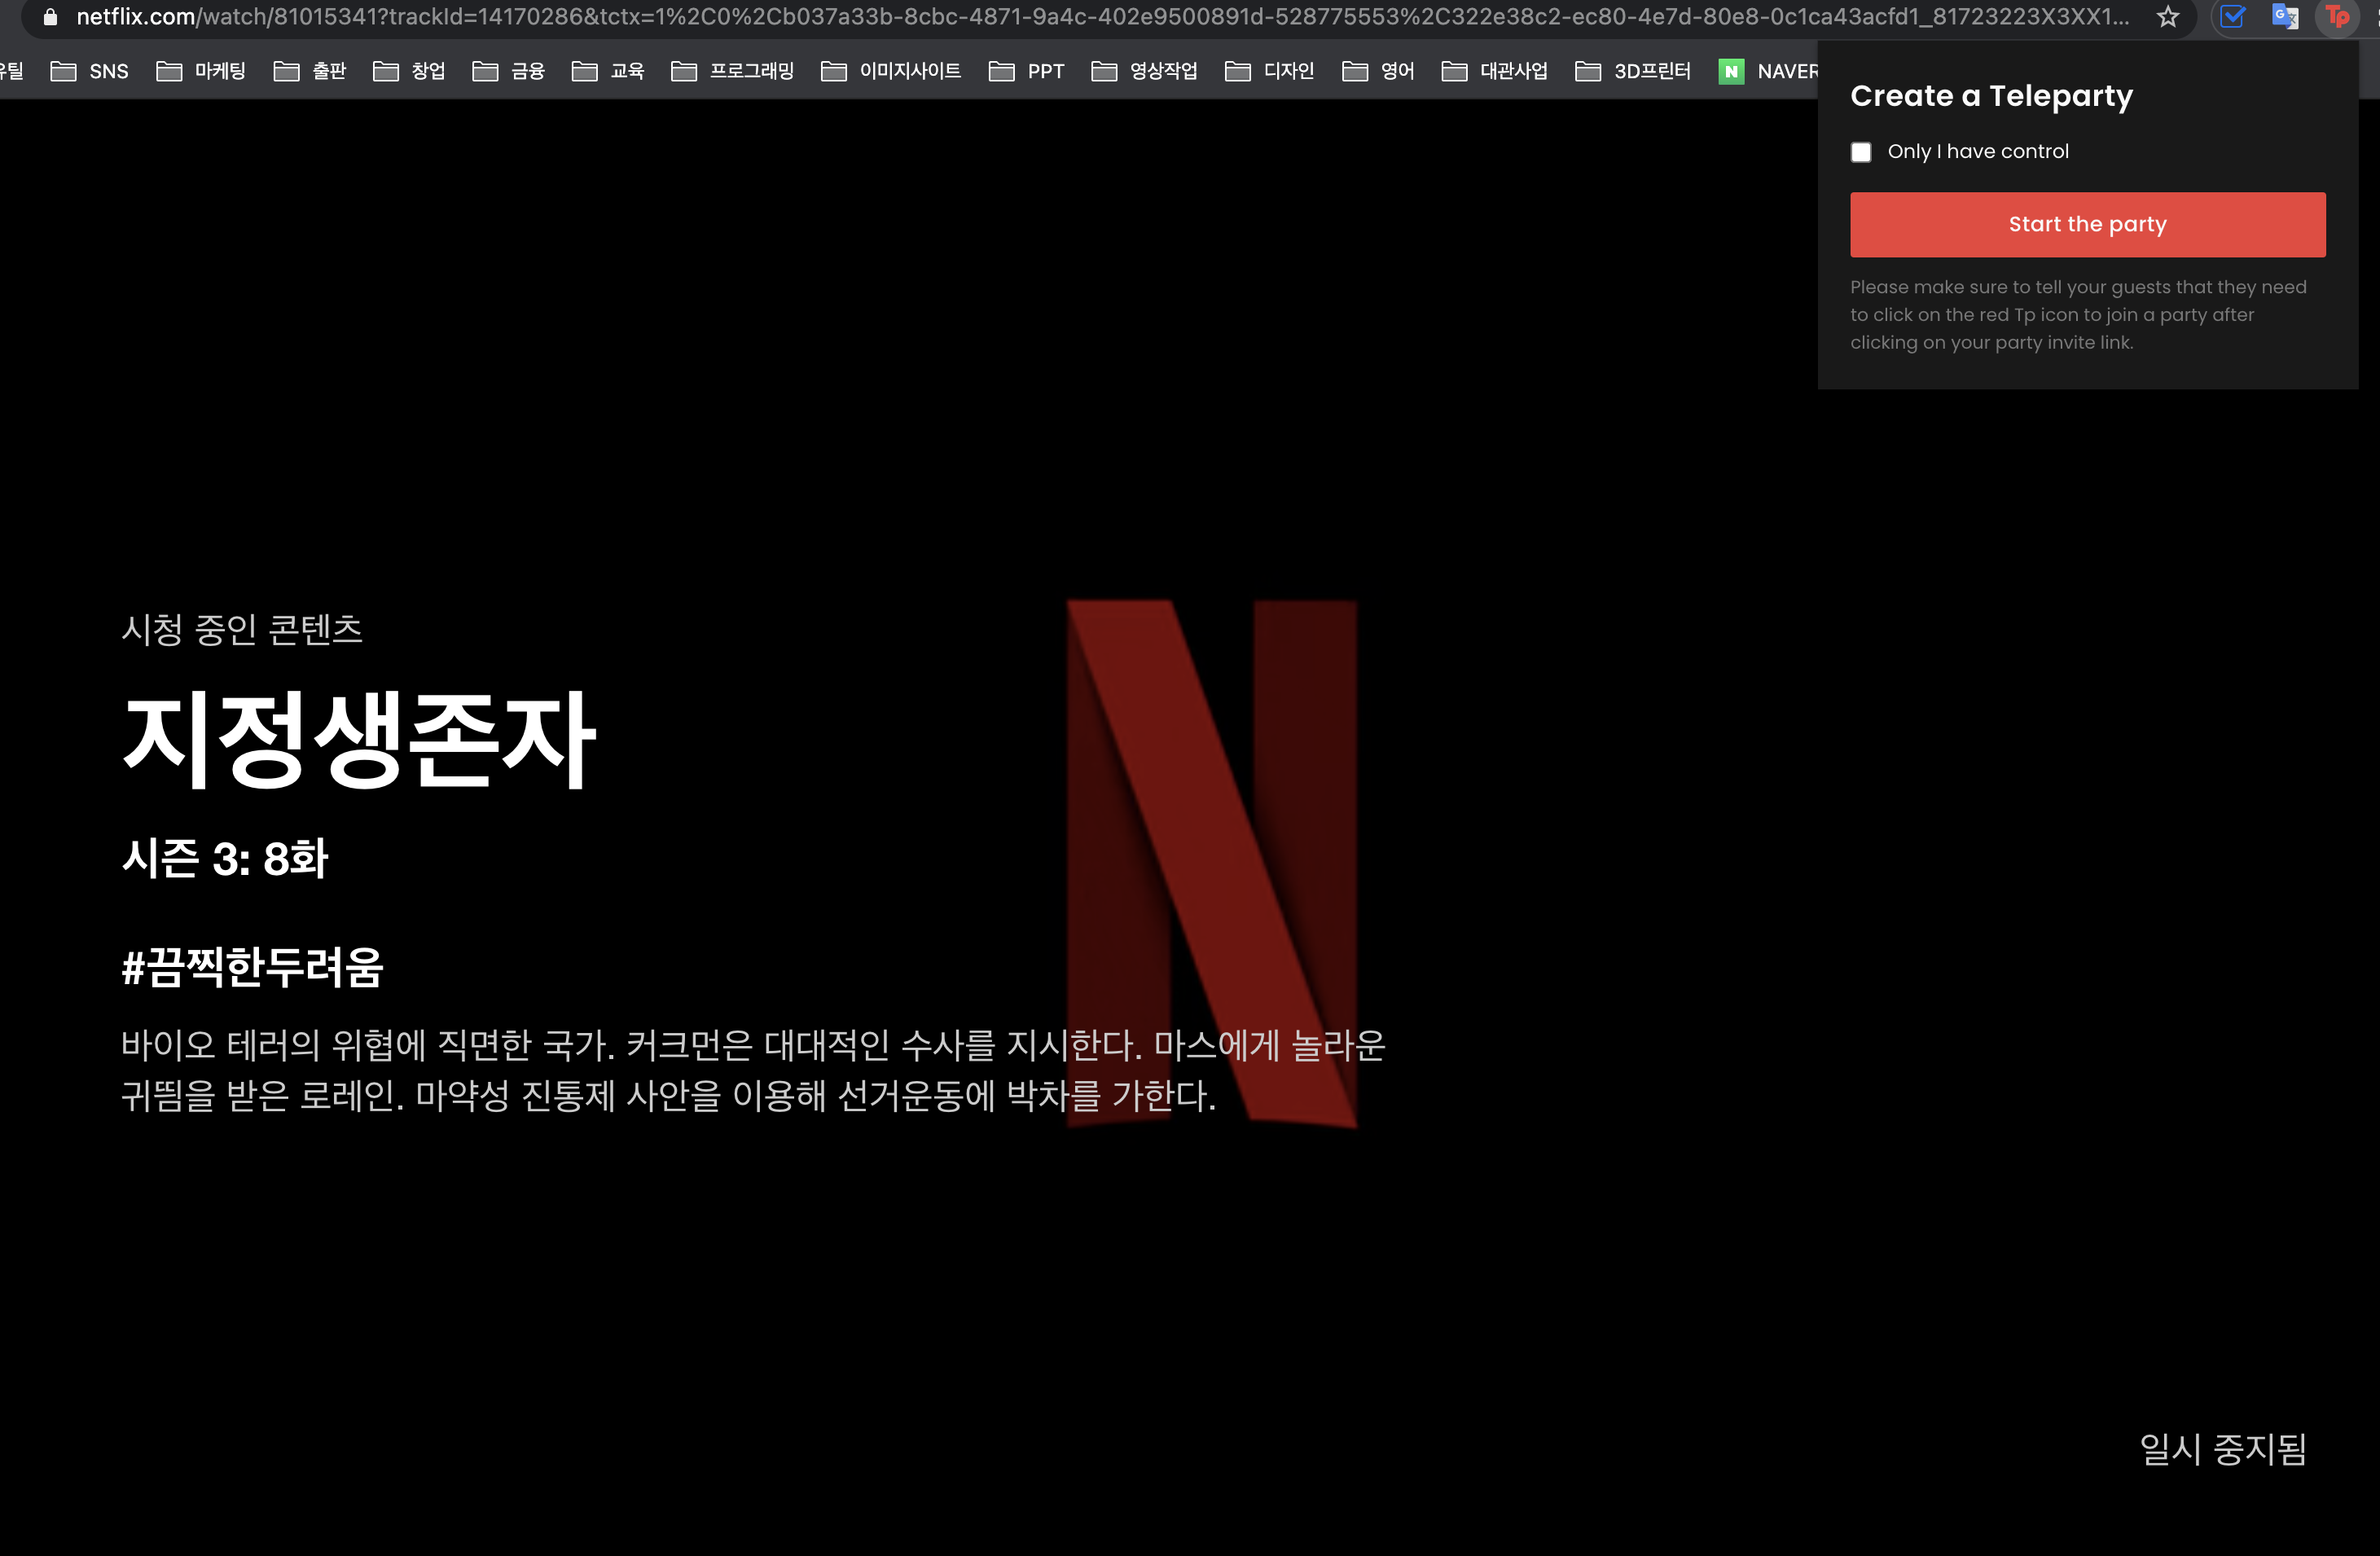Open the 교육 bookmark folder
This screenshot has width=2380, height=1556.
click(x=608, y=71)
